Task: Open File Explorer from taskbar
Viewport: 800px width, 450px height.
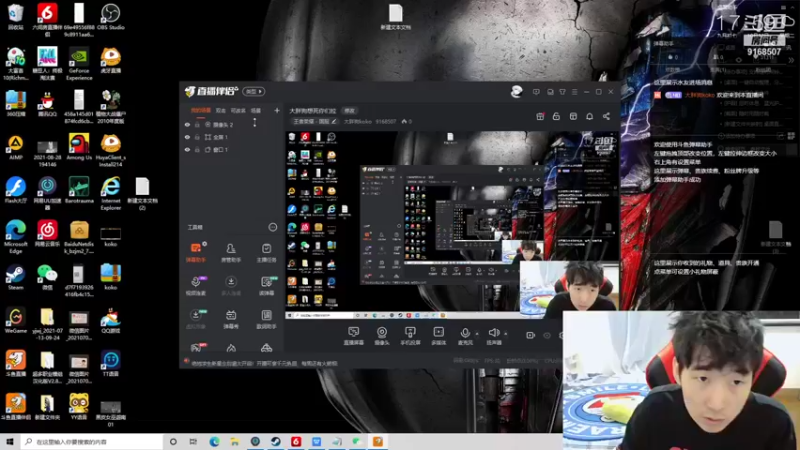Action: click(x=235, y=441)
